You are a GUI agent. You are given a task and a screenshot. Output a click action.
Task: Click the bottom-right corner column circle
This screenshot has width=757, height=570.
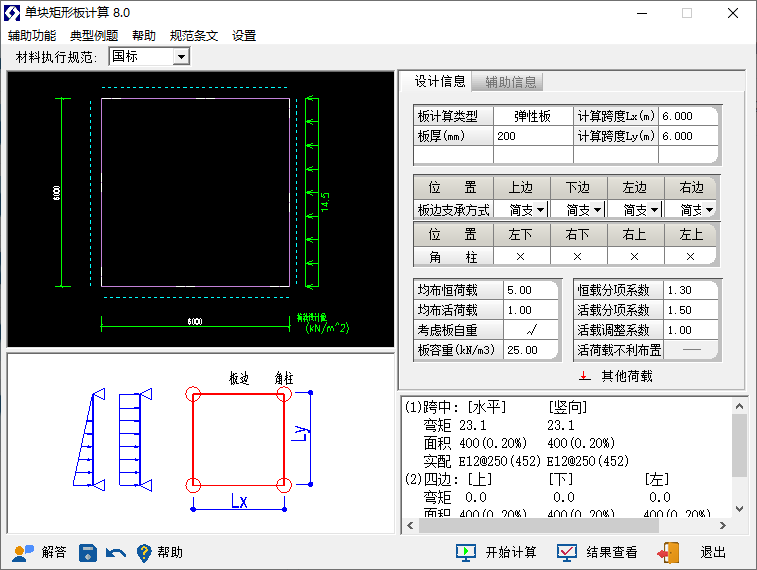point(284,485)
